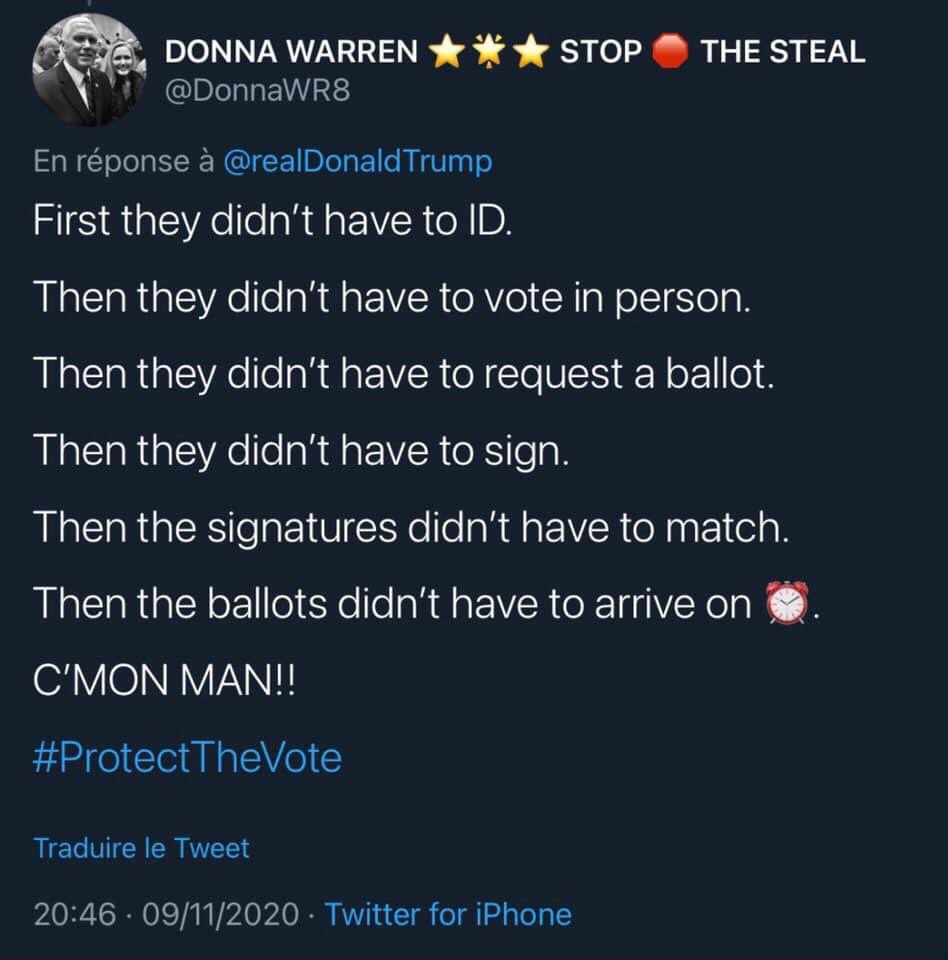The image size is (948, 960).
Task: Click Traduire le Tweet
Action: (x=141, y=848)
